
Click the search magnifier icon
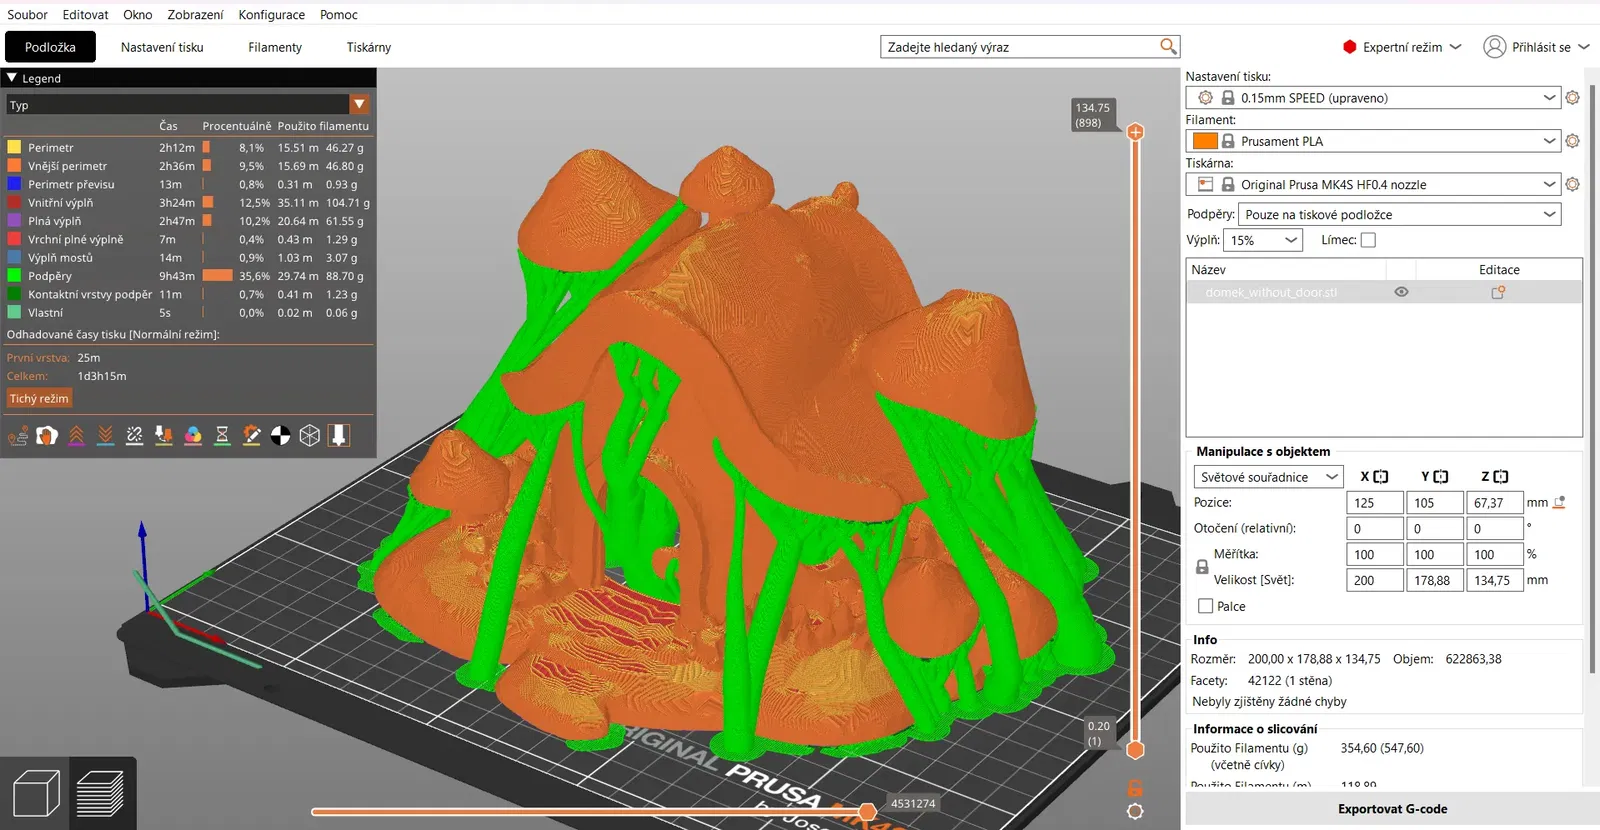(x=1168, y=47)
